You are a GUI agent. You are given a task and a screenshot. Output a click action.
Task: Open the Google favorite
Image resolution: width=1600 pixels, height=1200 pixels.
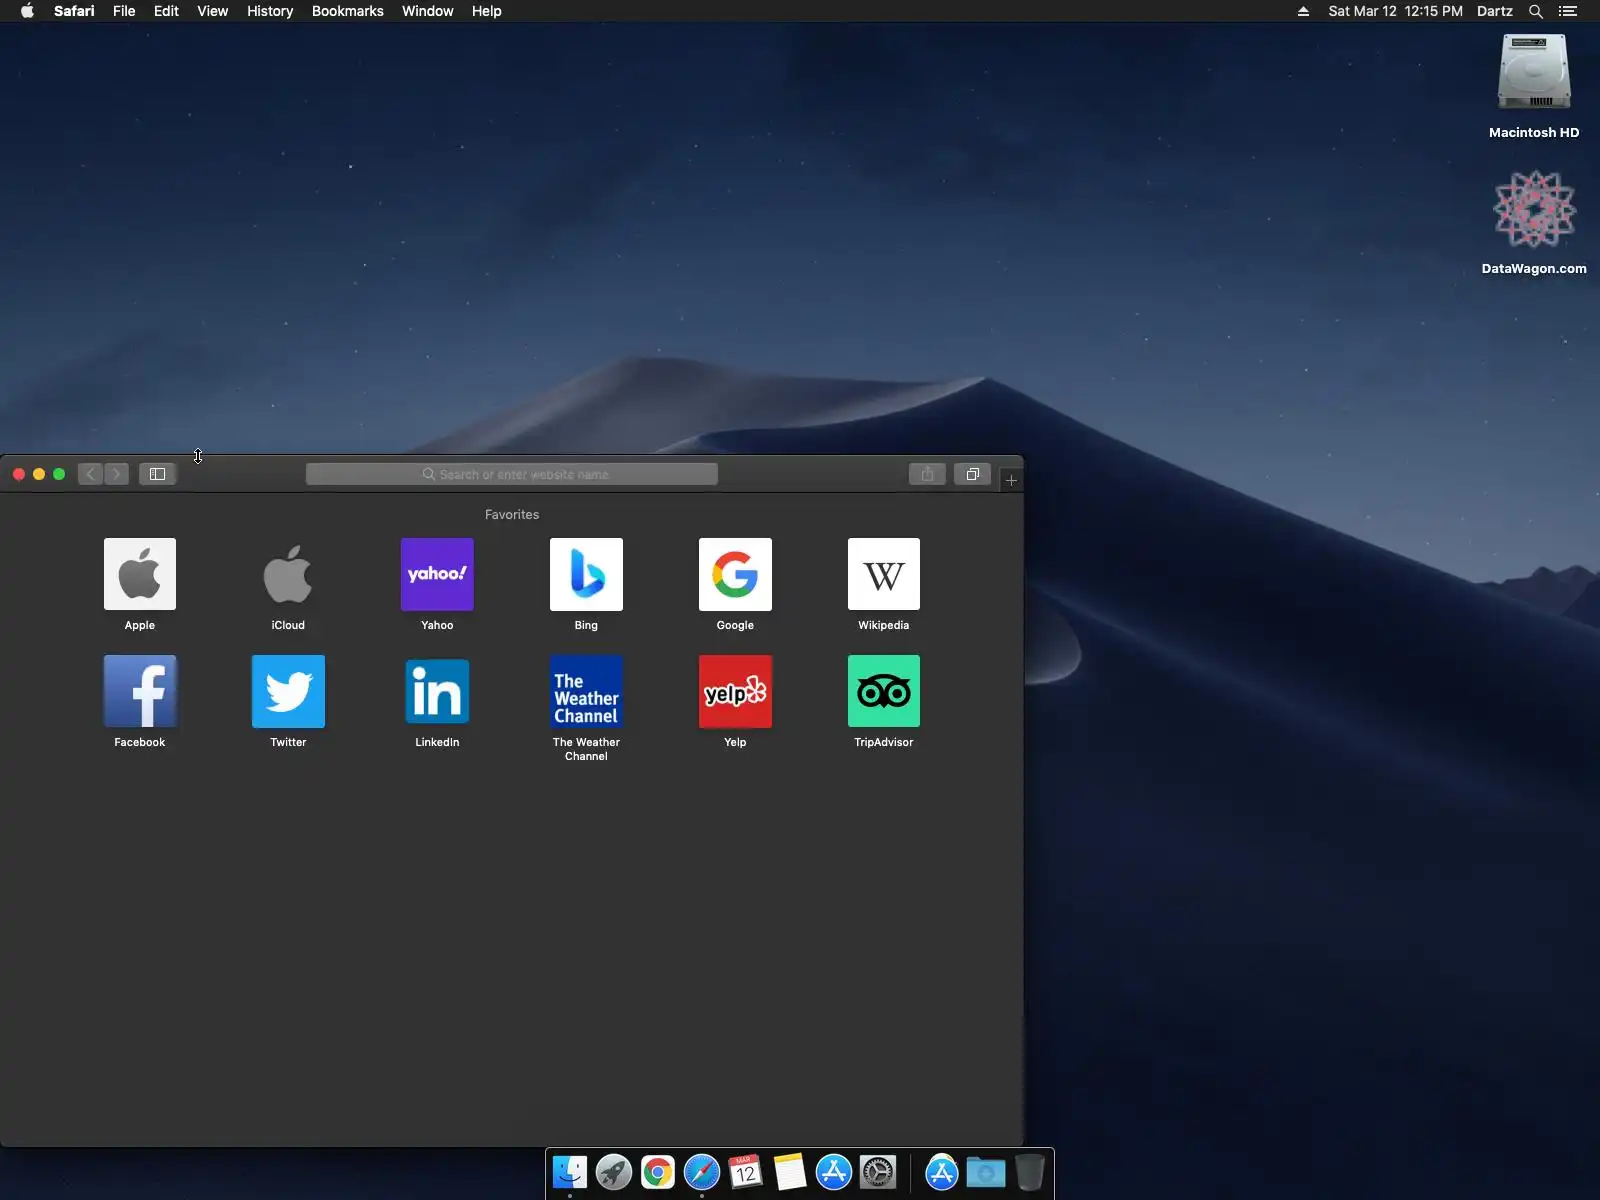(x=735, y=574)
